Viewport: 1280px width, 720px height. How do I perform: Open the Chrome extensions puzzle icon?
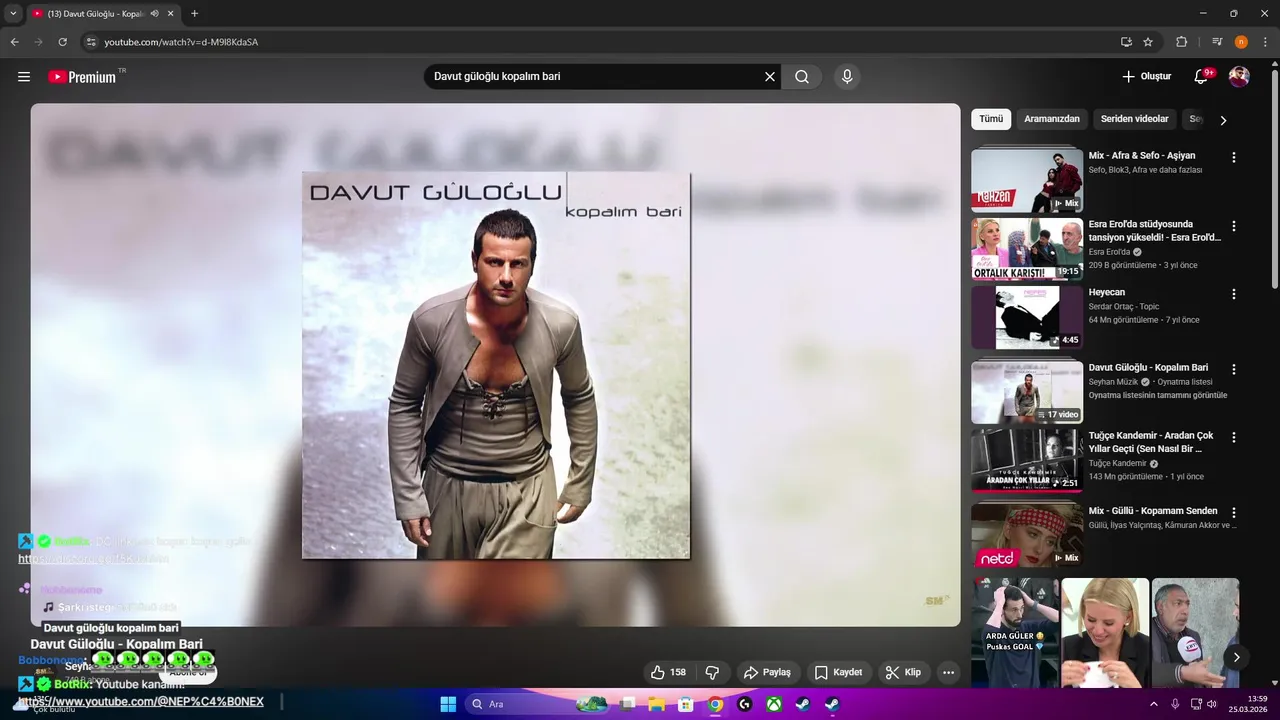(1181, 42)
